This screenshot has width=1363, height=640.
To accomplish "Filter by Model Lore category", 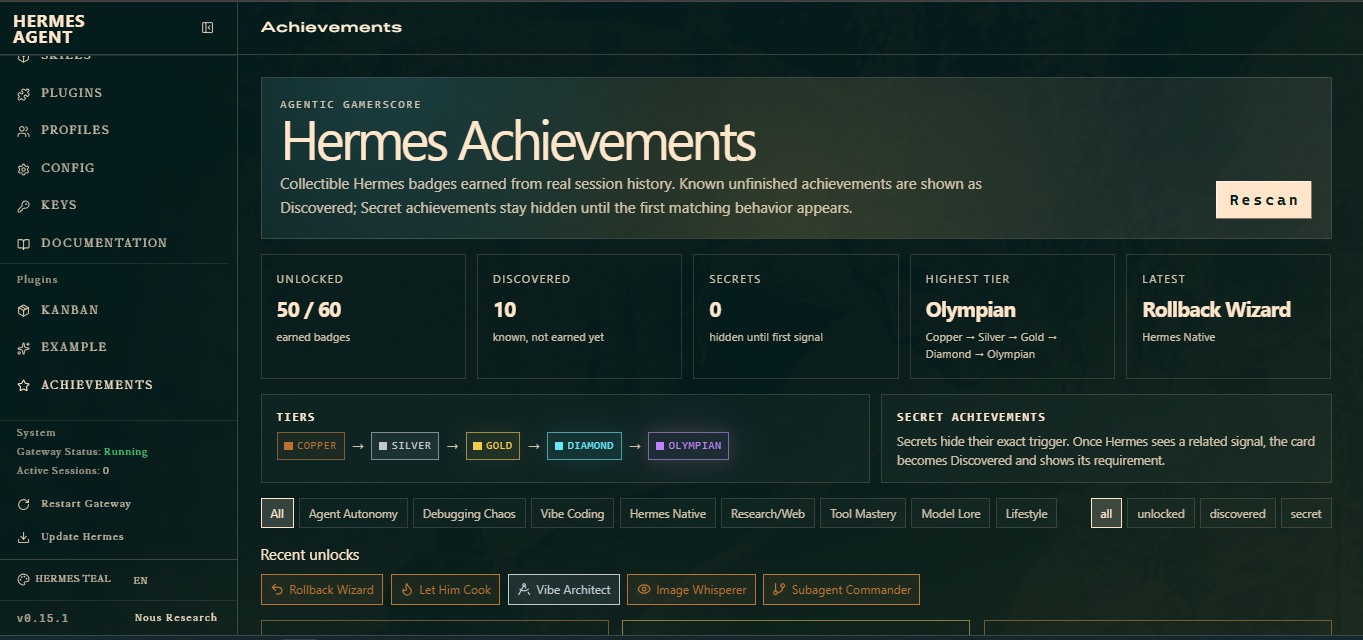I will point(951,514).
